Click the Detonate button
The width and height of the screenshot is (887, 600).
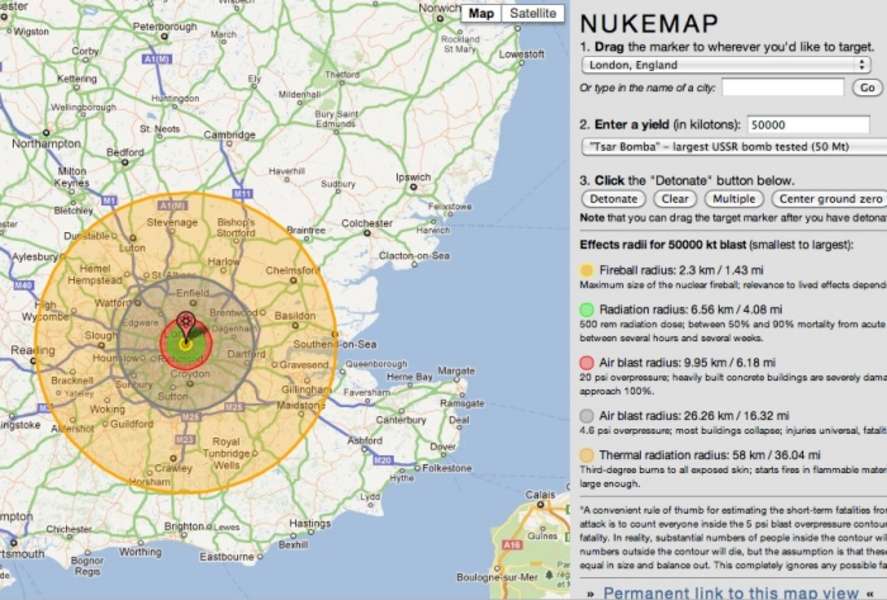(613, 199)
